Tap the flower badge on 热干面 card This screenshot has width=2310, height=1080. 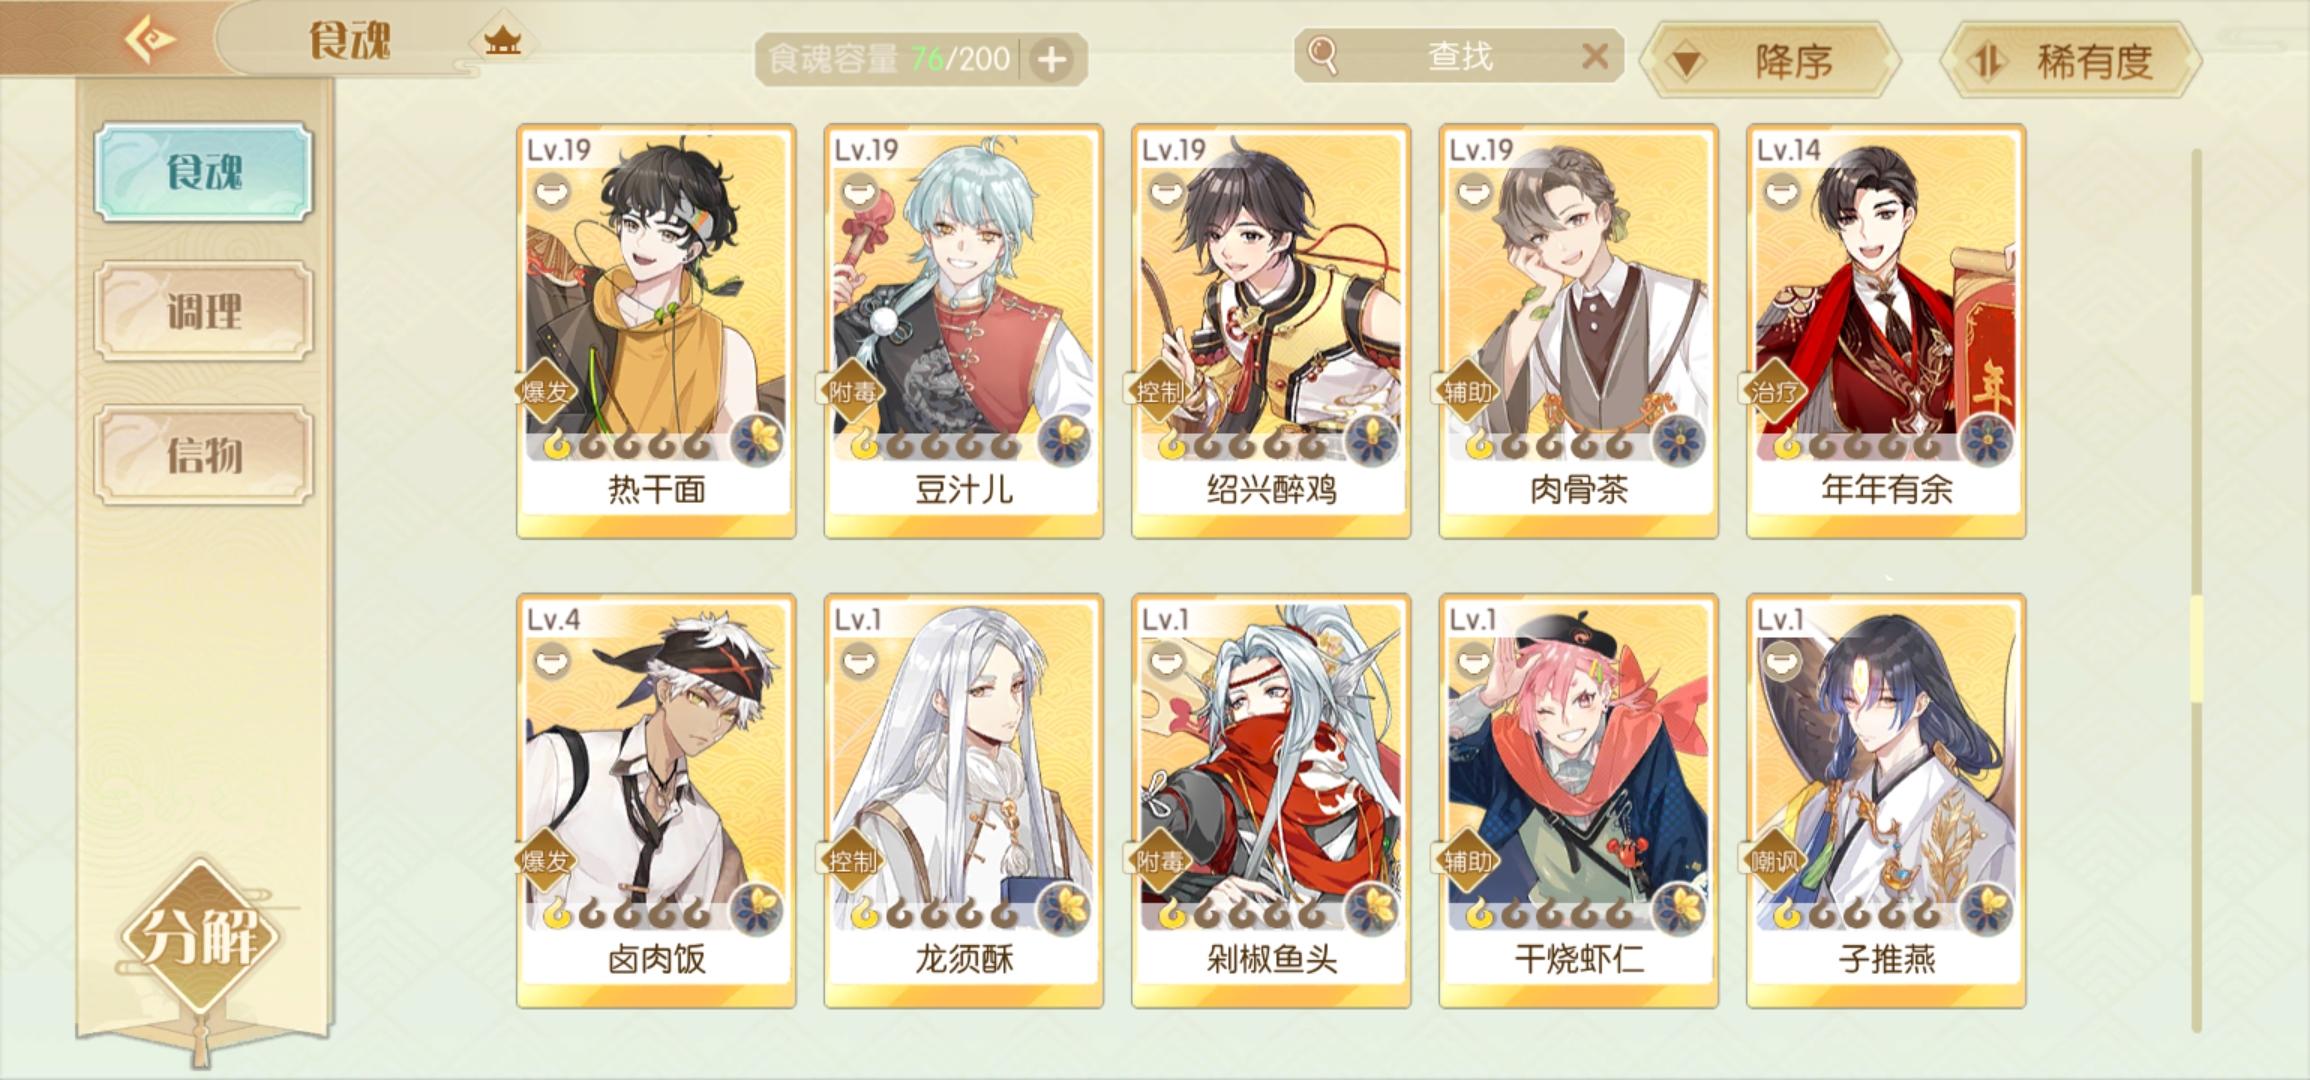coord(758,440)
